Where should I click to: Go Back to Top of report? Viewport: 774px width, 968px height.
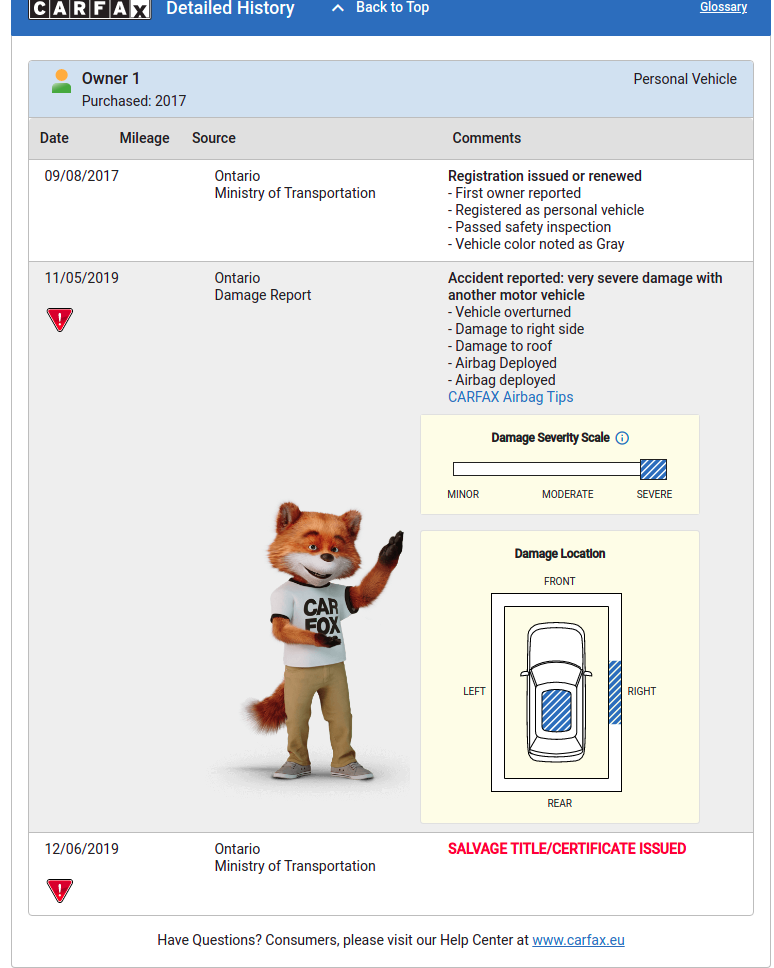click(x=392, y=7)
